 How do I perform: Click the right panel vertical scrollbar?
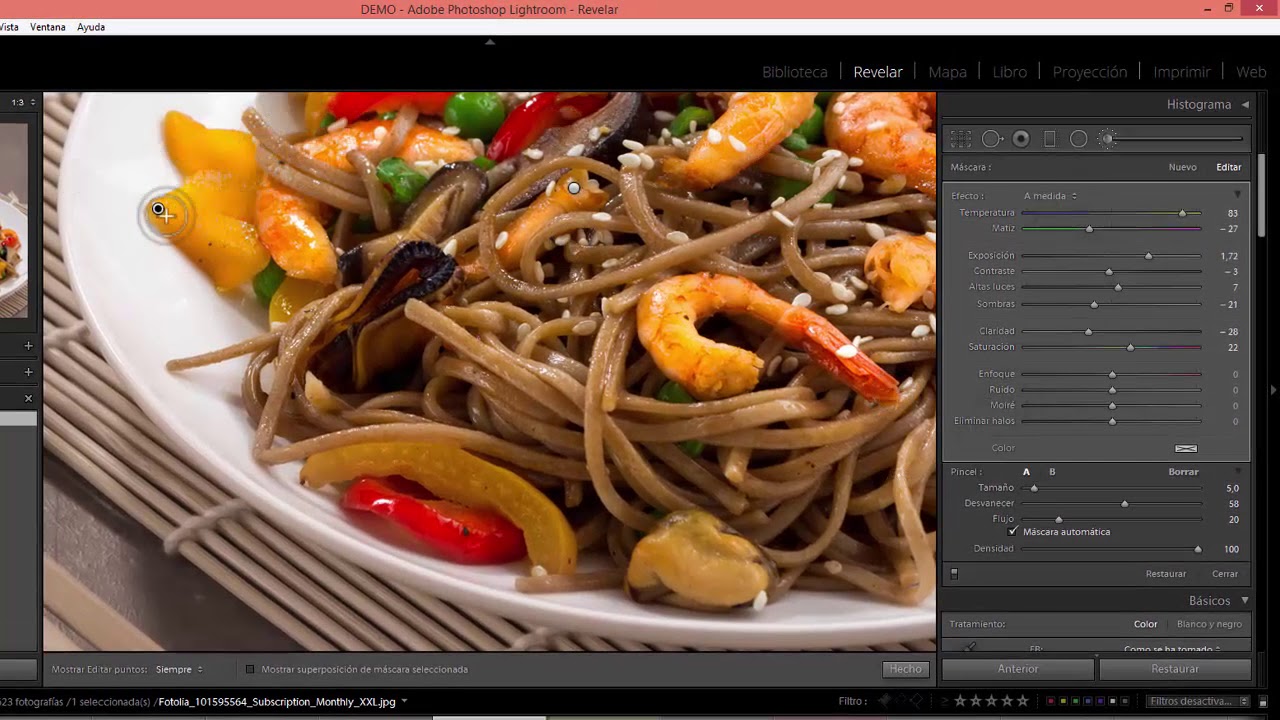pyautogui.click(x=1262, y=195)
